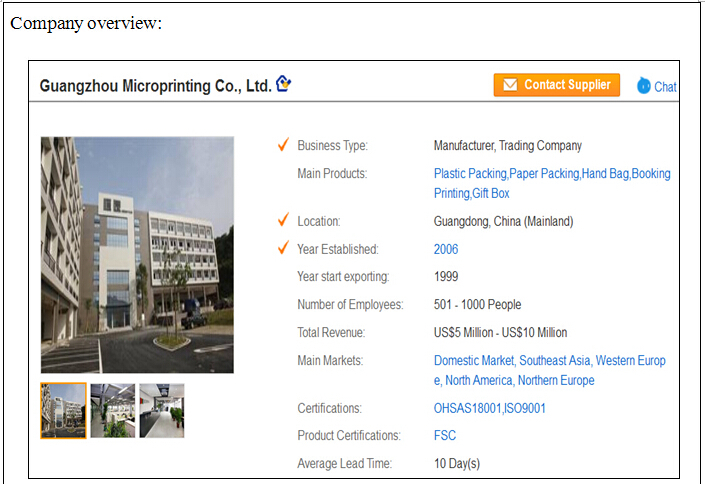This screenshot has width=705, height=484.
Task: Click the envelope icon on Contact Supplier
Action: pyautogui.click(x=510, y=85)
